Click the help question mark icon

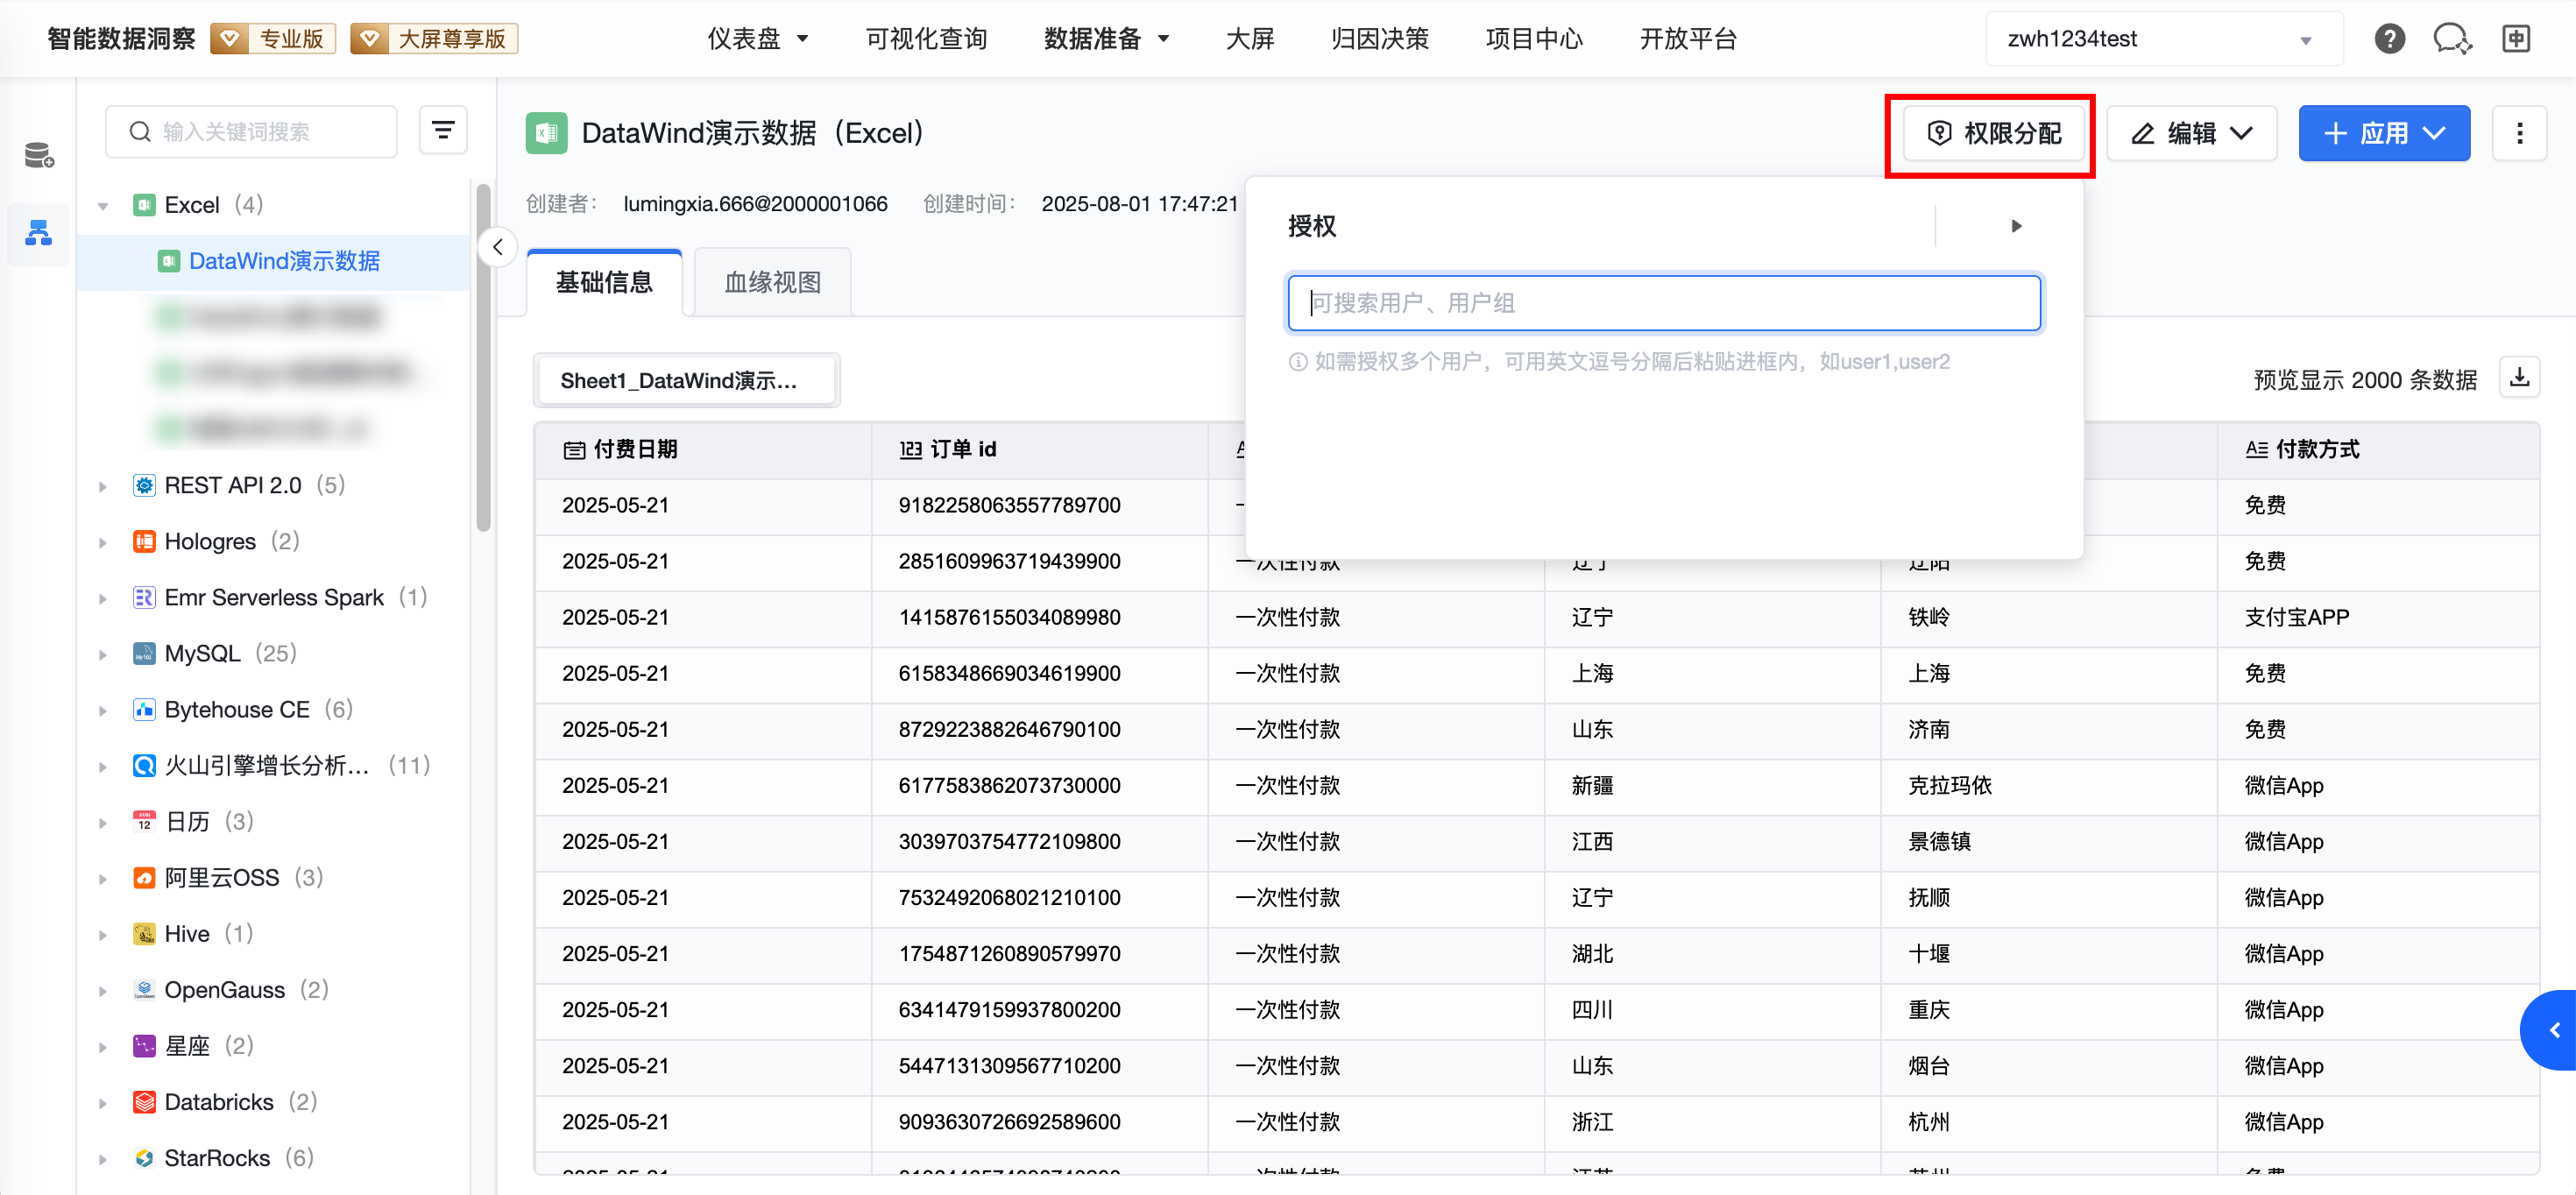pyautogui.click(x=2389, y=39)
